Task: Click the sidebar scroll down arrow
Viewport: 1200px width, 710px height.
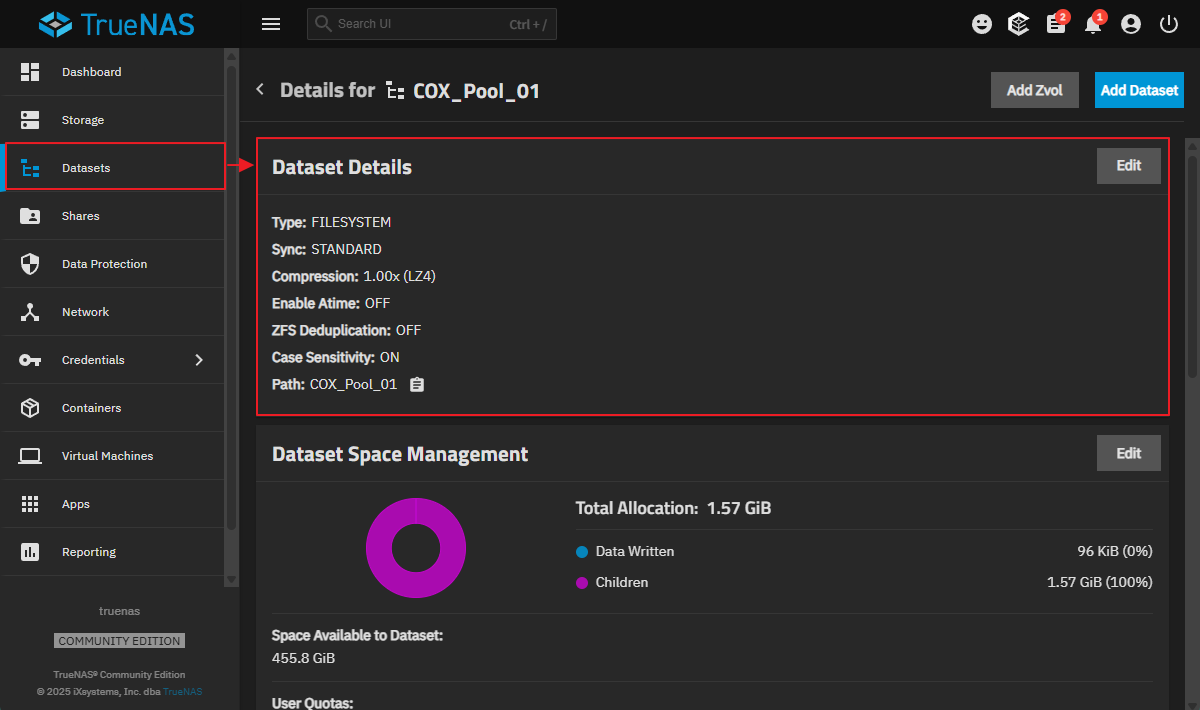Action: (232, 579)
